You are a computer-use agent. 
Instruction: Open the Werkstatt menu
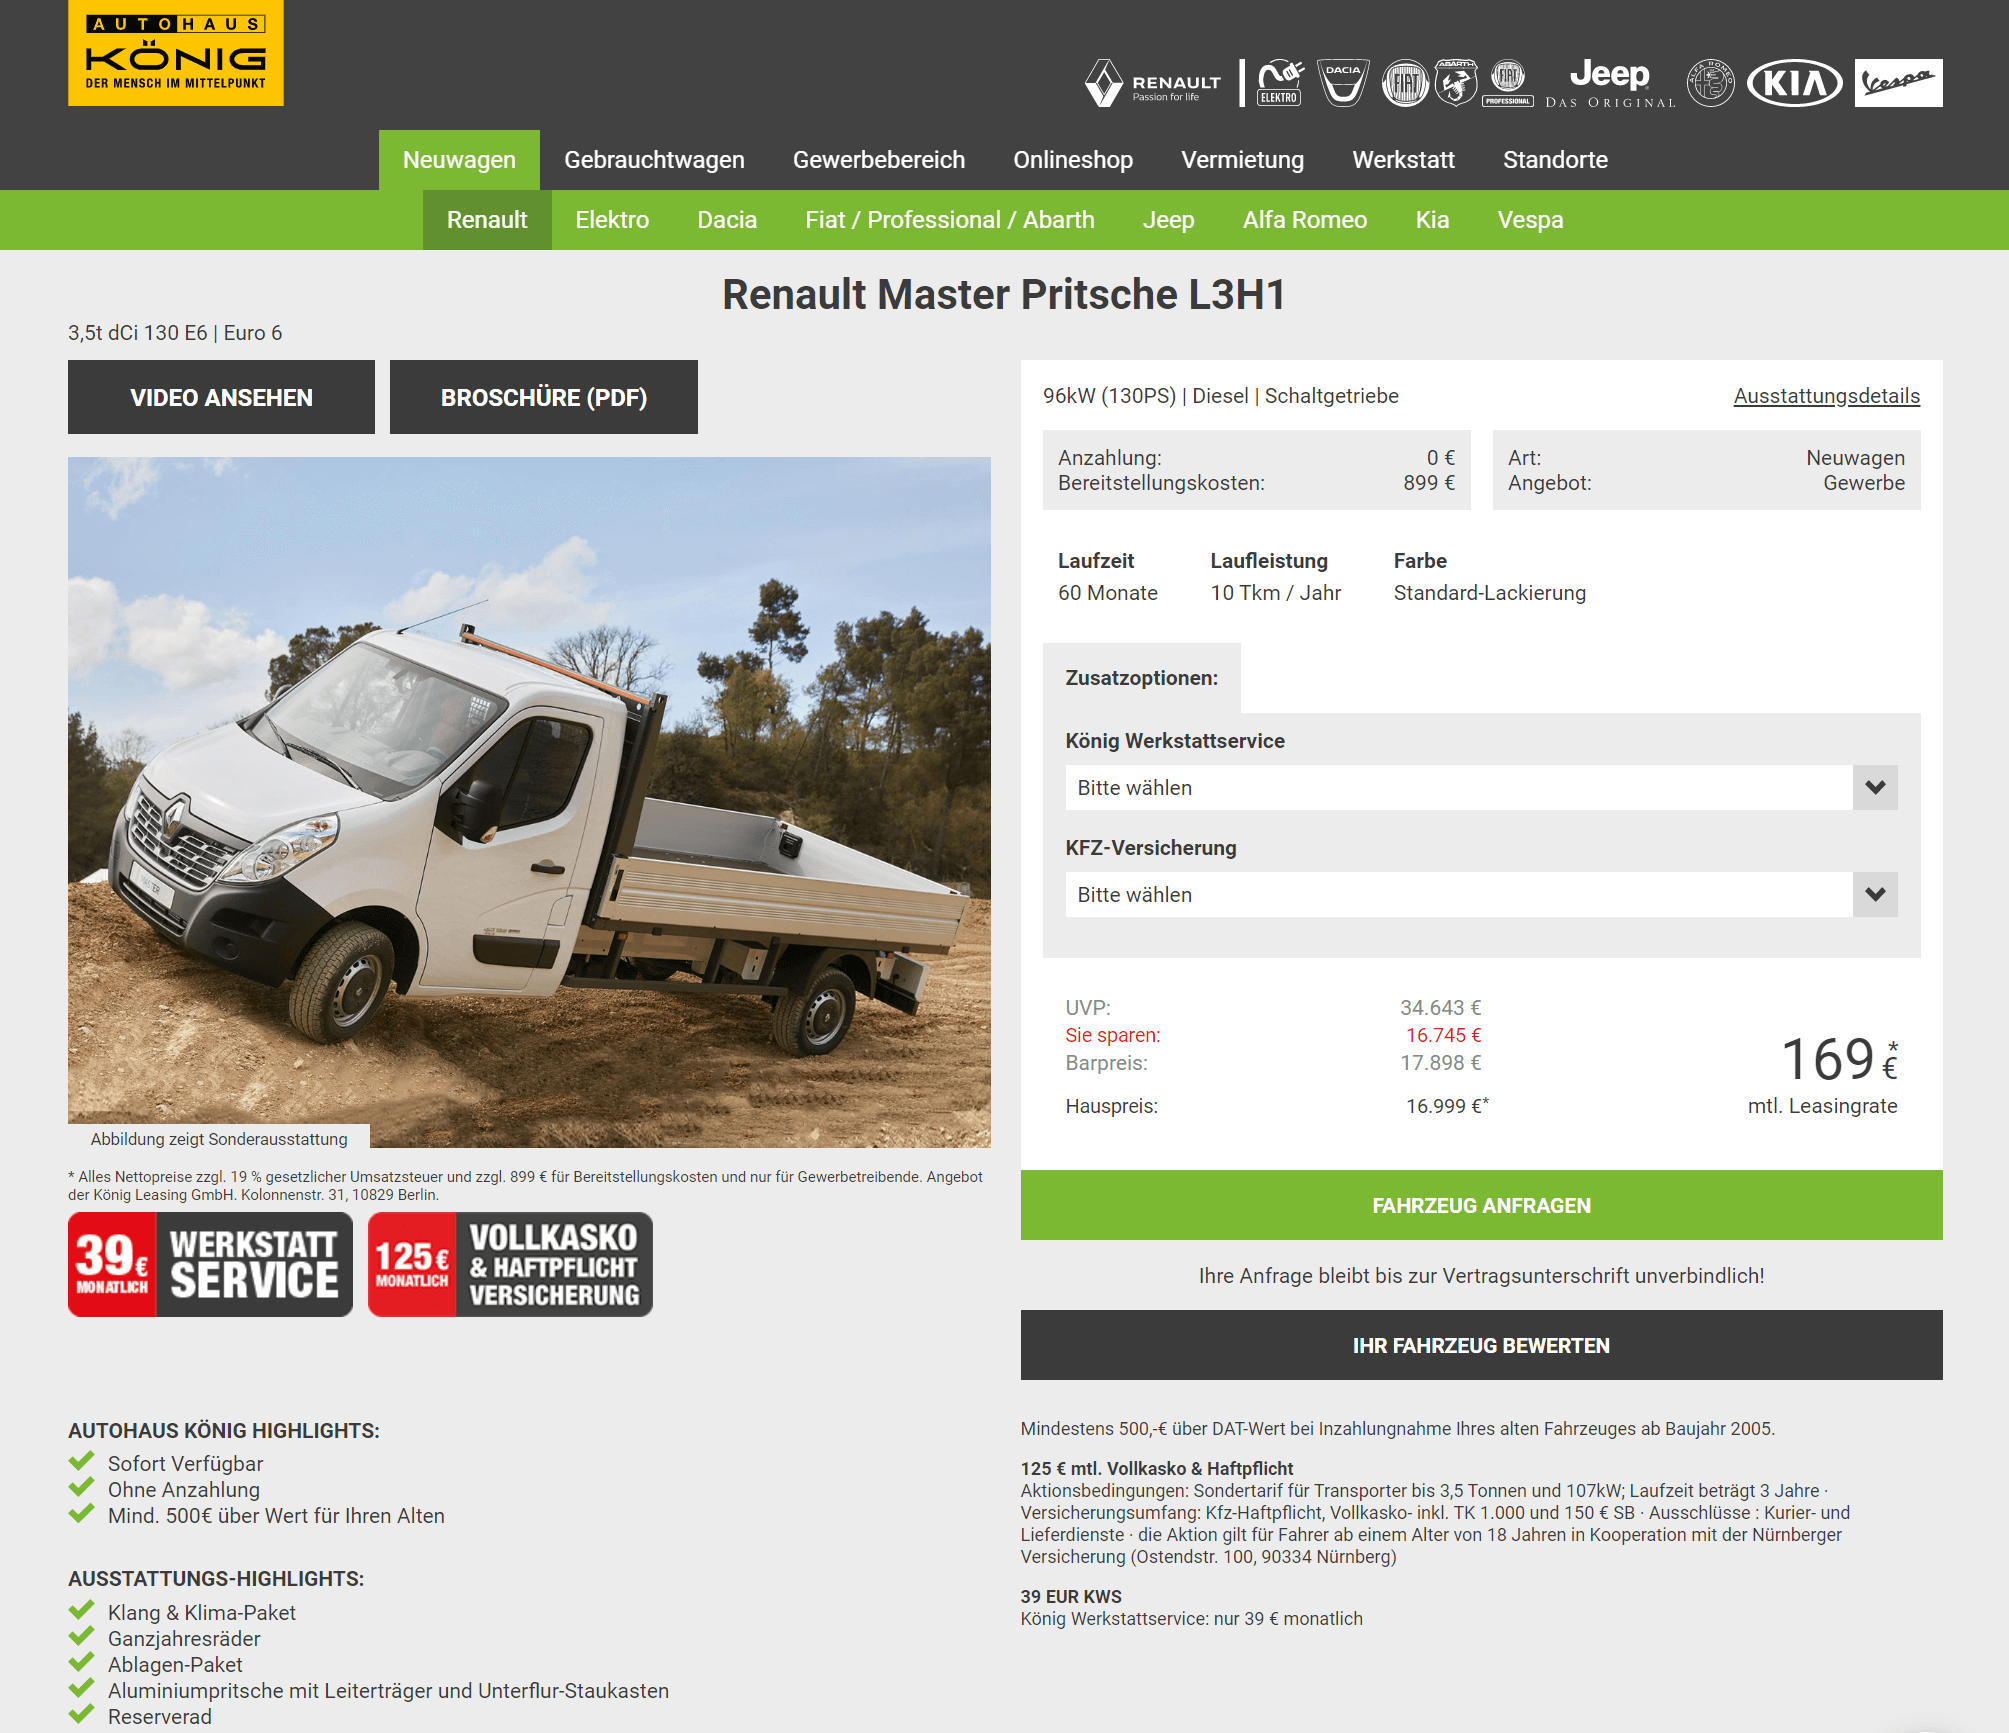coord(1404,160)
